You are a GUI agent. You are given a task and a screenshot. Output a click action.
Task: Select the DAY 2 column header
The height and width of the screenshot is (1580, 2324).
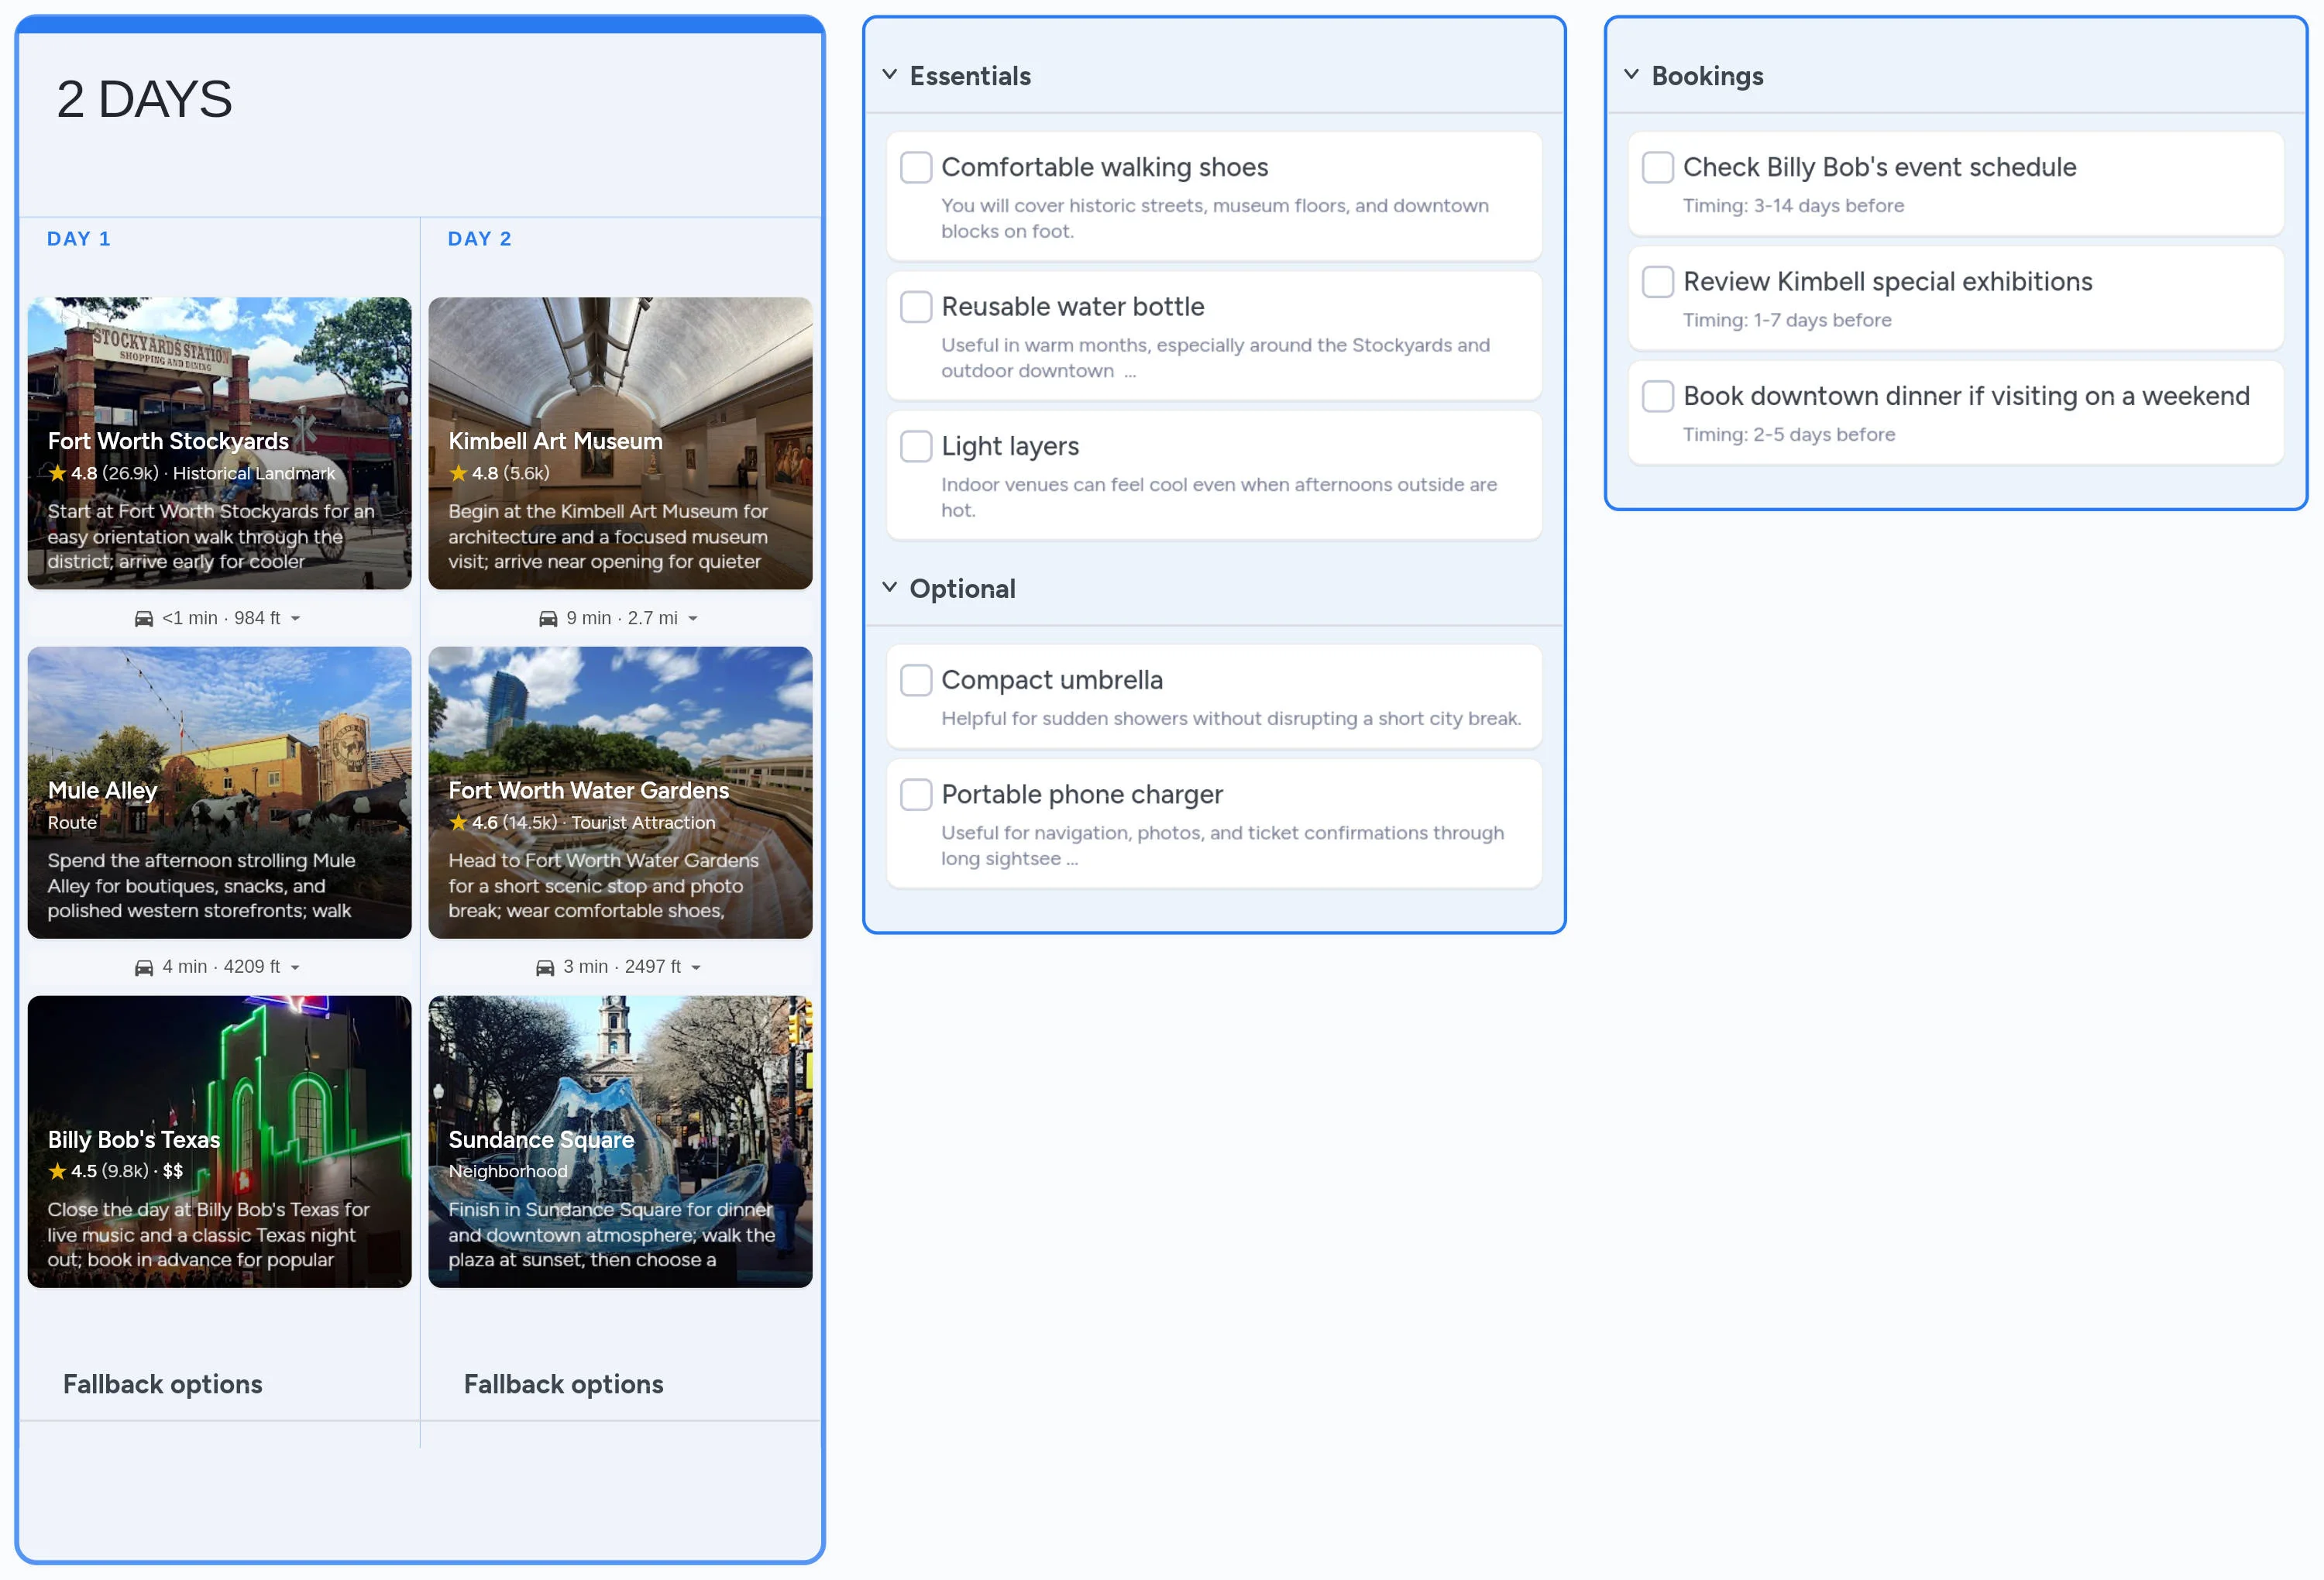point(480,239)
